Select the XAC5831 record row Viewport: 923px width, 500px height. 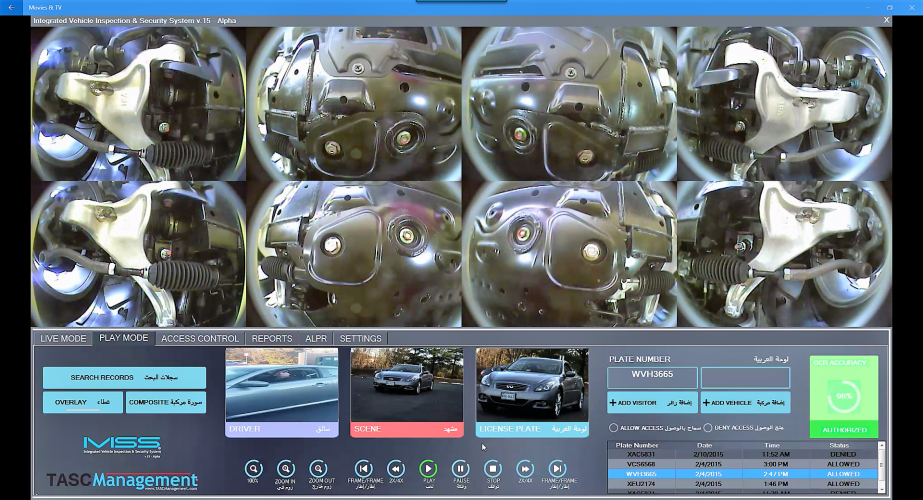[x=742, y=454]
